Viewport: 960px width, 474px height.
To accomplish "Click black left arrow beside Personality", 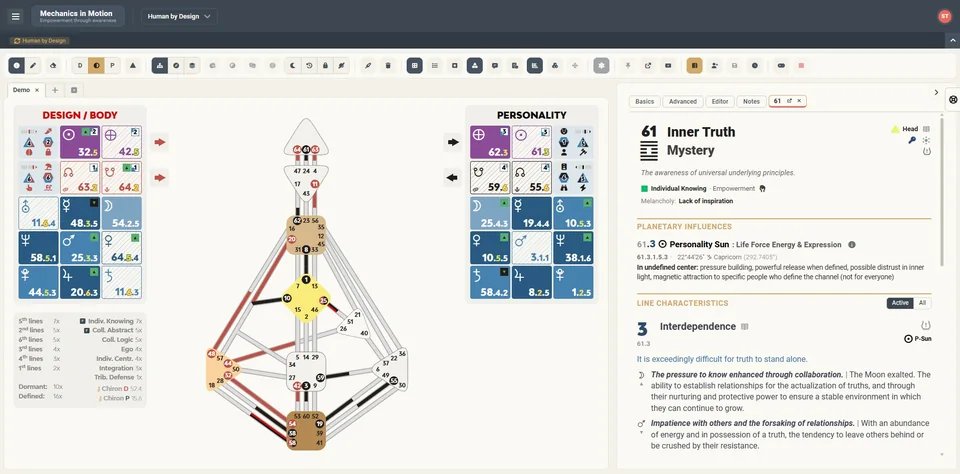I will click(452, 178).
